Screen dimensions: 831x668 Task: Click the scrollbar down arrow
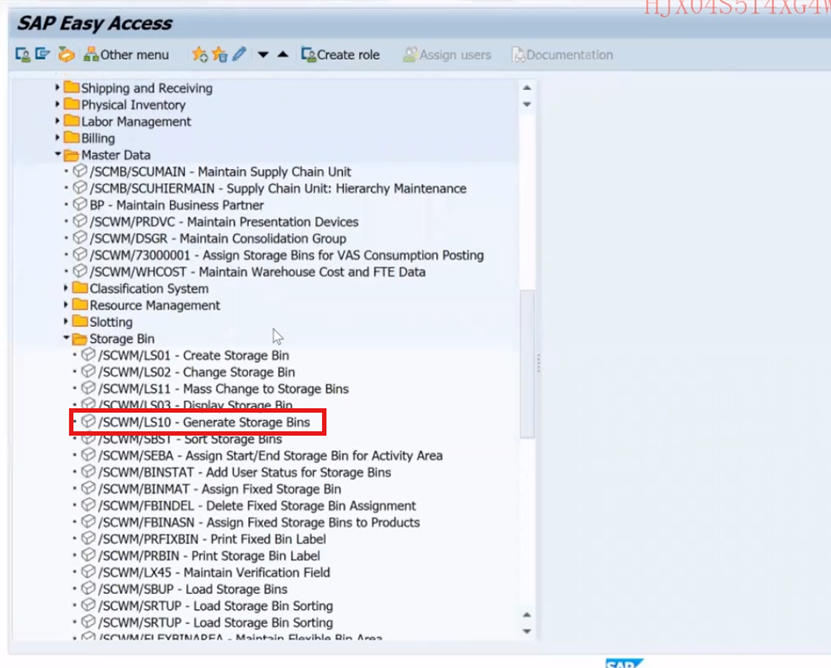pyautogui.click(x=527, y=632)
